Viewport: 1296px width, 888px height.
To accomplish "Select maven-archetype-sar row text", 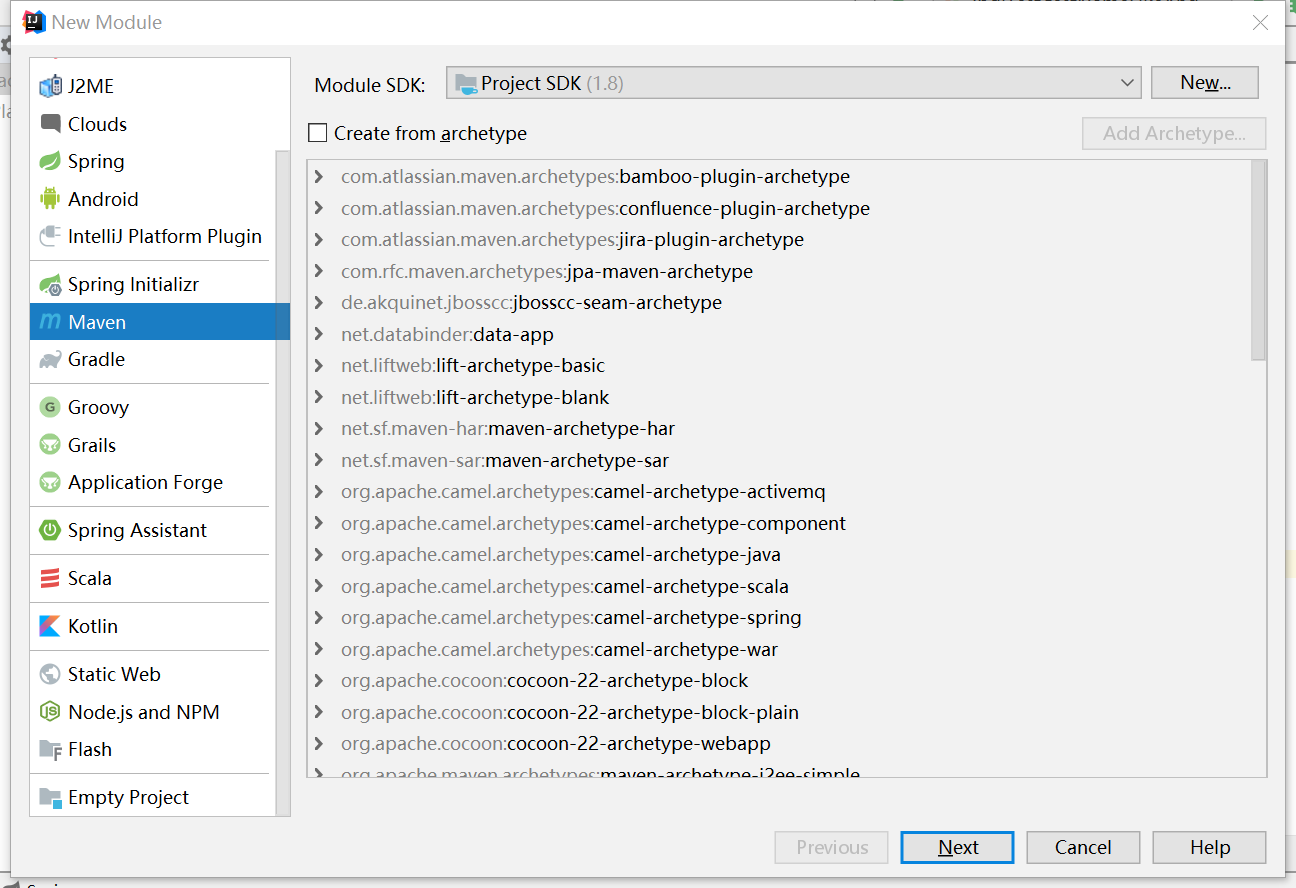I will point(505,460).
